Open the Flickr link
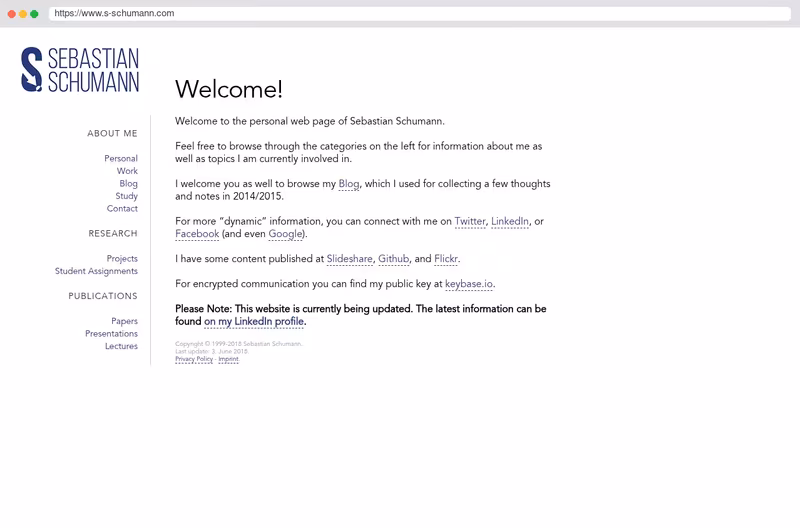This screenshot has height=528, width=800. click(x=446, y=259)
